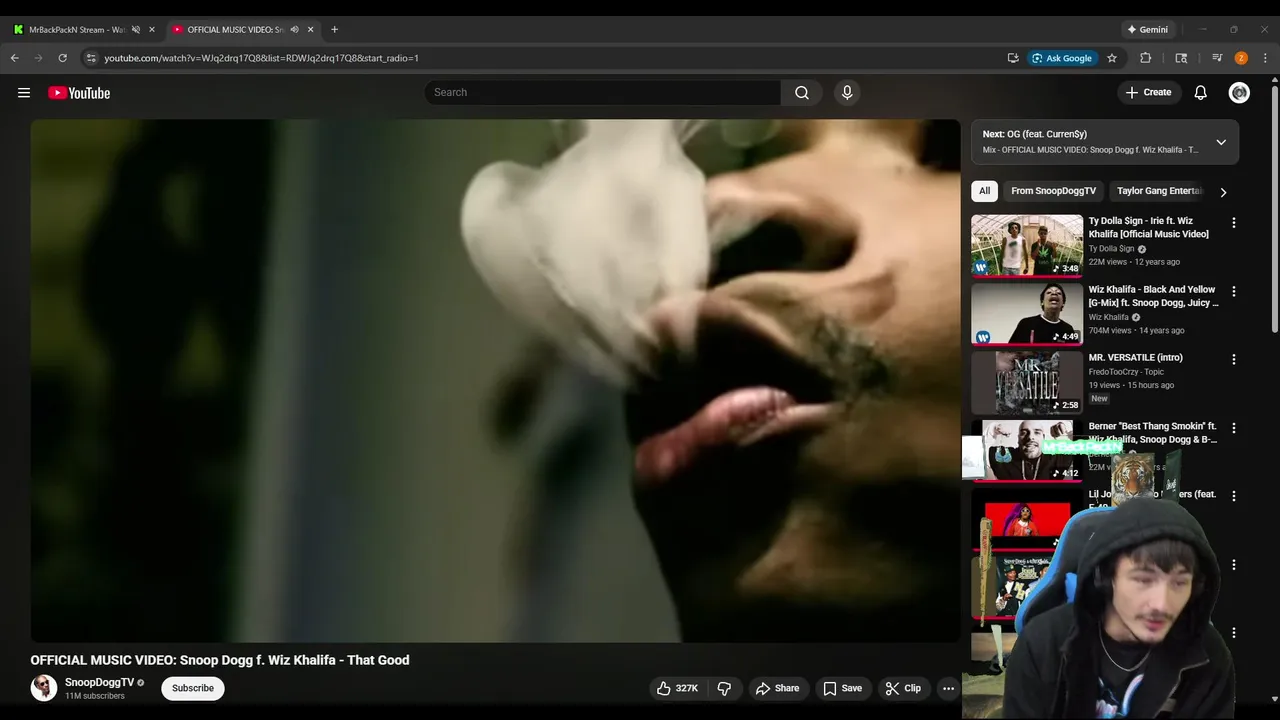Open the MR. VERSATILE (intro) thumbnail

pyautogui.click(x=1027, y=381)
